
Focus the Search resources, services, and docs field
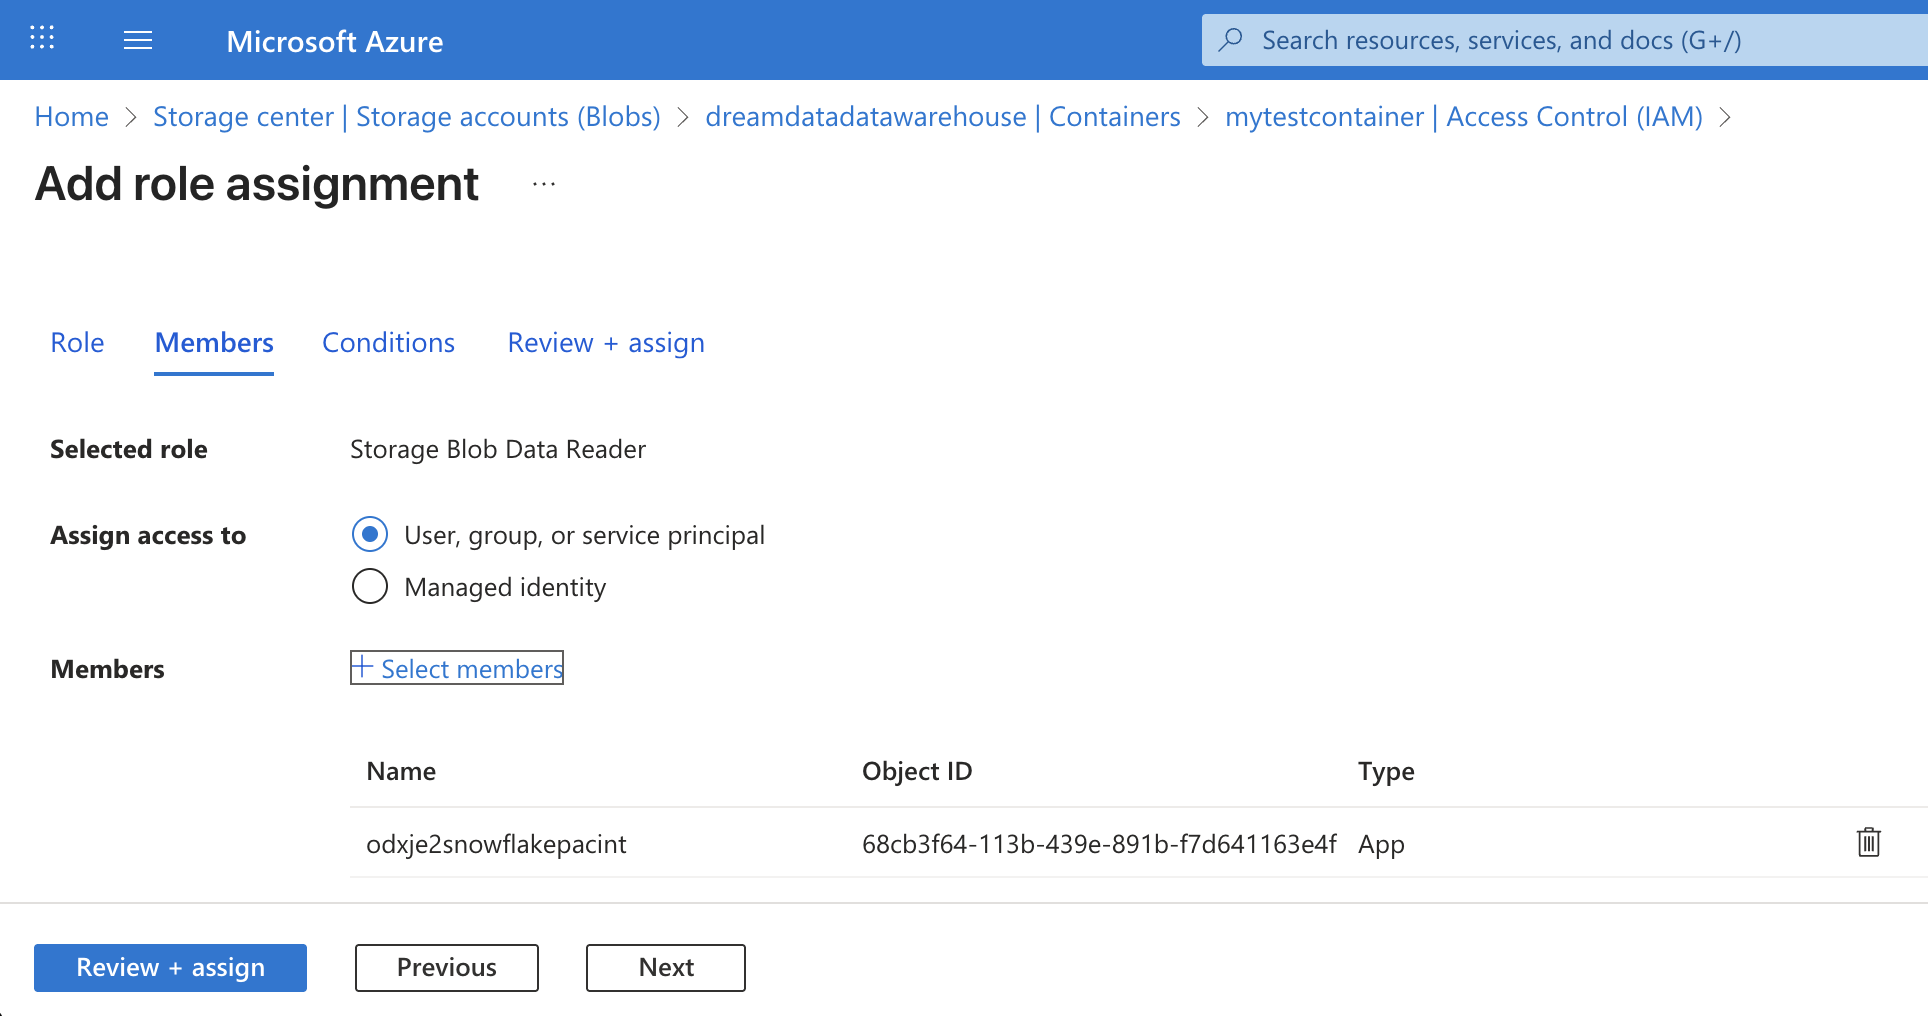pos(1500,40)
